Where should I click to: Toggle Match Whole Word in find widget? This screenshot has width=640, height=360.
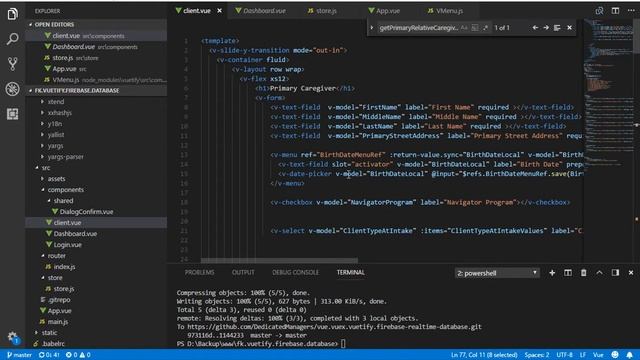coord(475,28)
